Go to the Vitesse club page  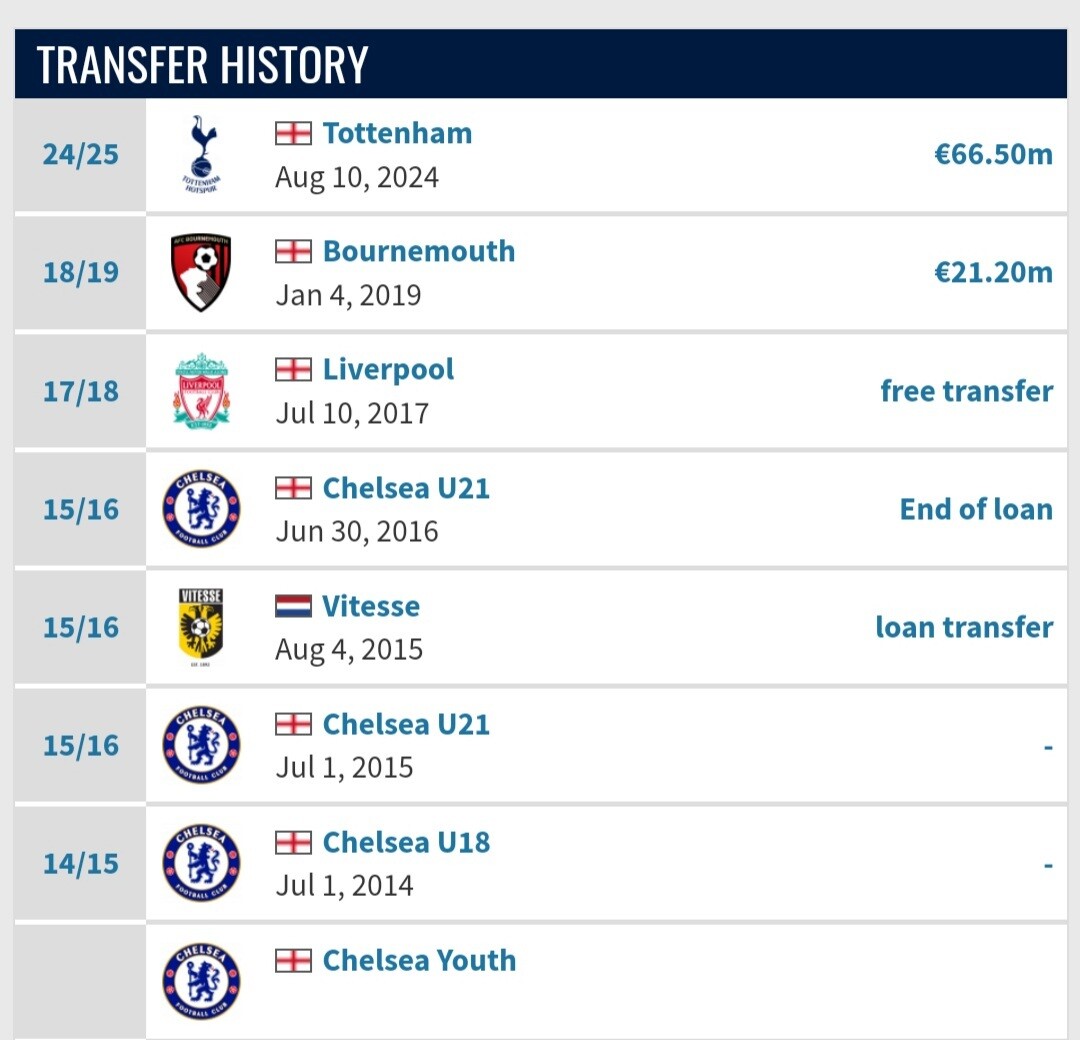[x=371, y=606]
